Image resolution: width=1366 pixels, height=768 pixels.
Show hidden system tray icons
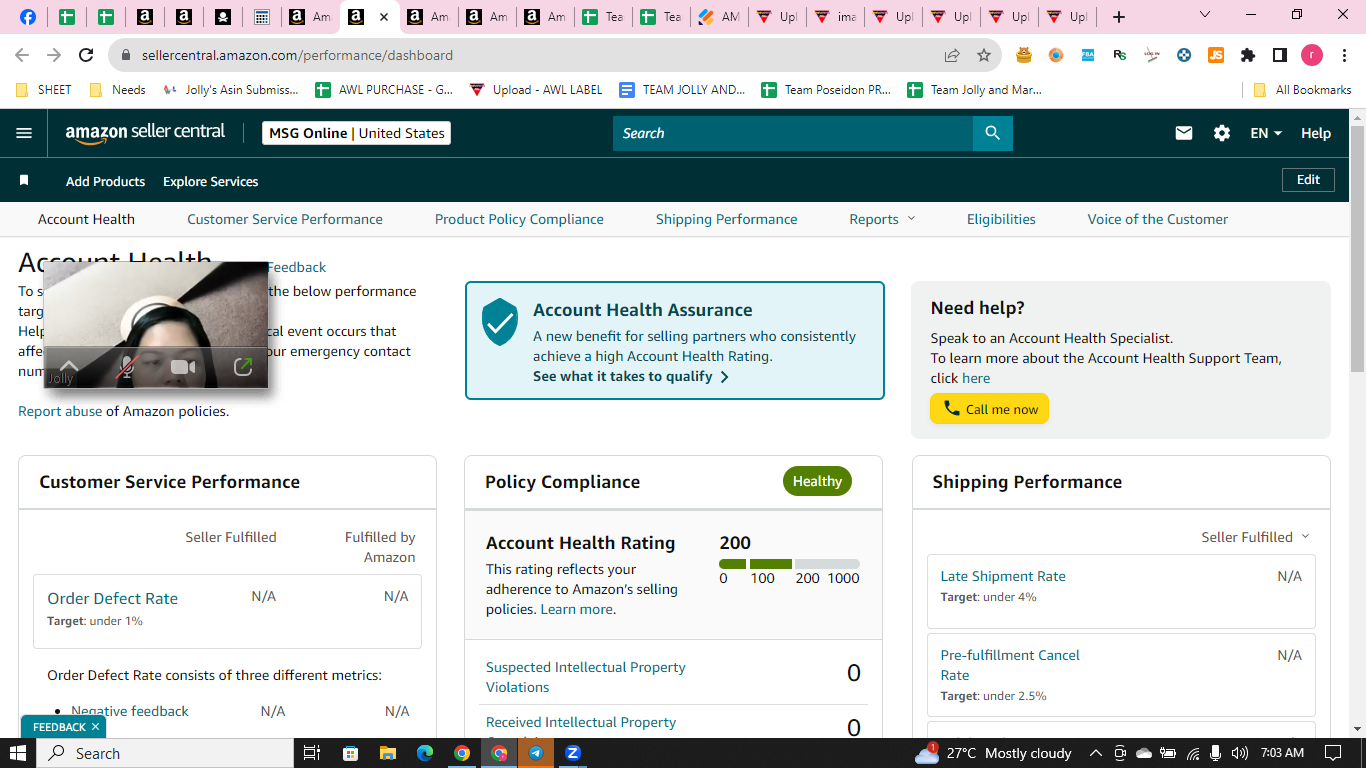click(1095, 753)
